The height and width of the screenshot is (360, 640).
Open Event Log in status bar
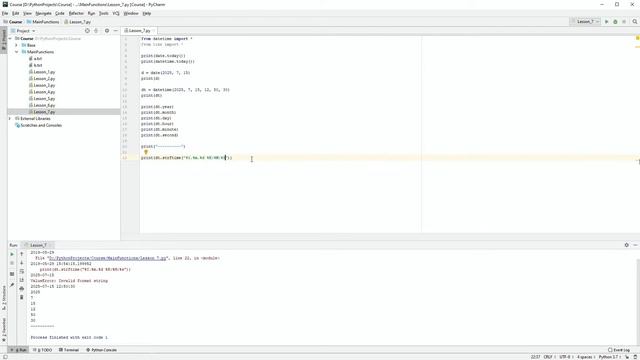pos(619,350)
